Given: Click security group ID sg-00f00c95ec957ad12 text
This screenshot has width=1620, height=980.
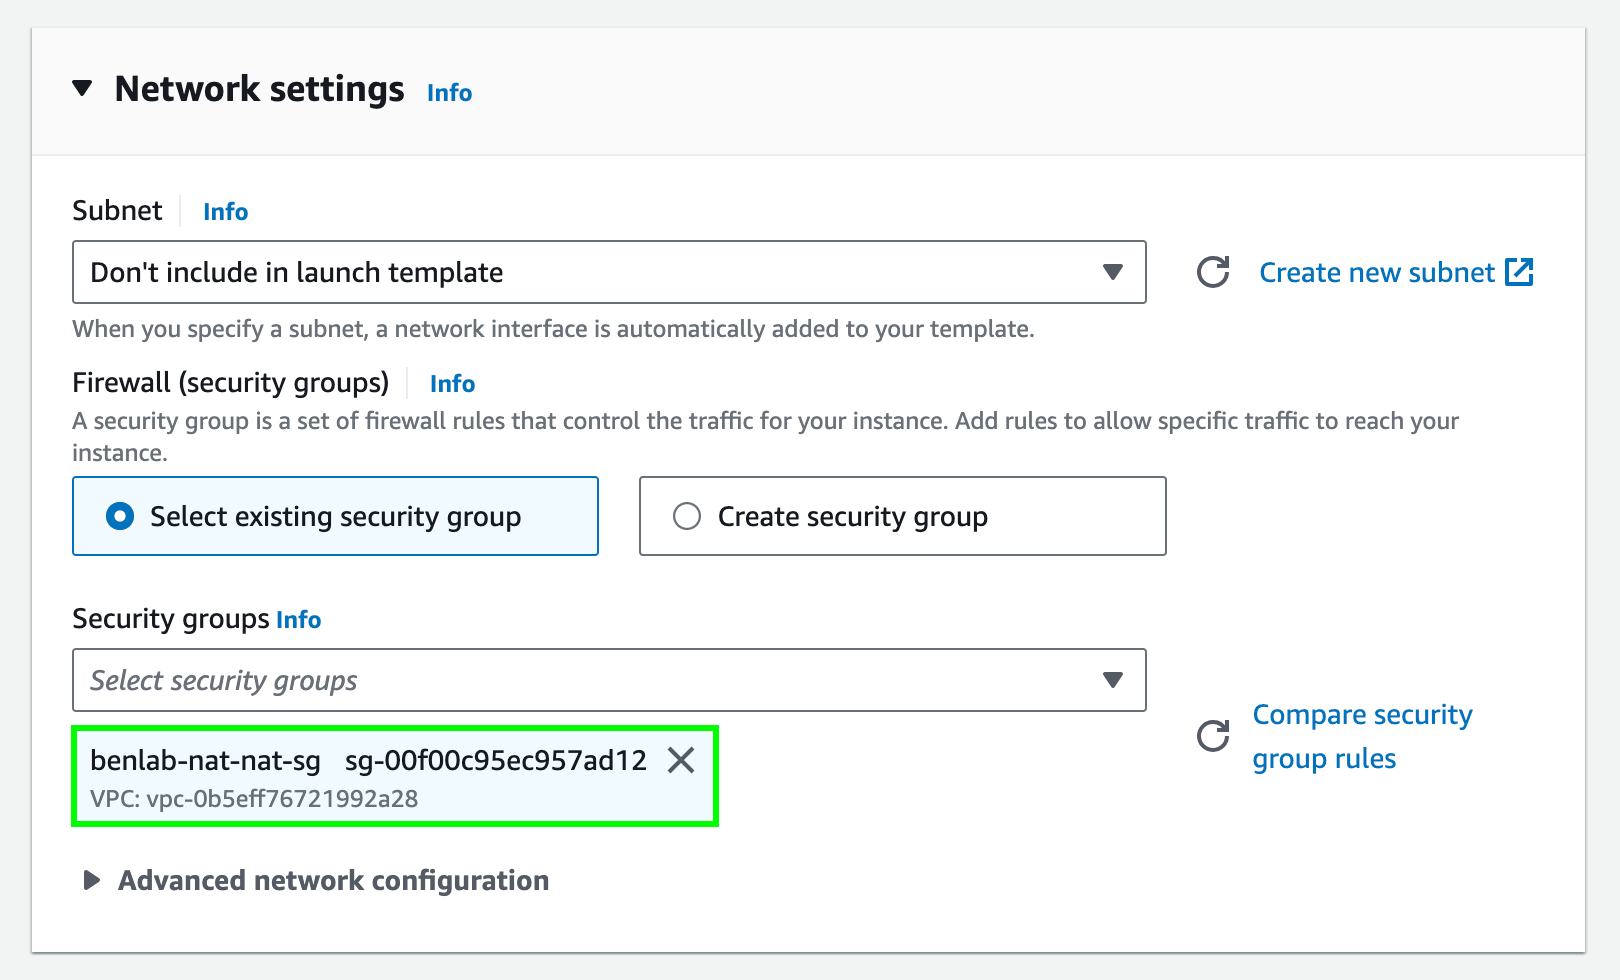Looking at the screenshot, I should [x=496, y=761].
